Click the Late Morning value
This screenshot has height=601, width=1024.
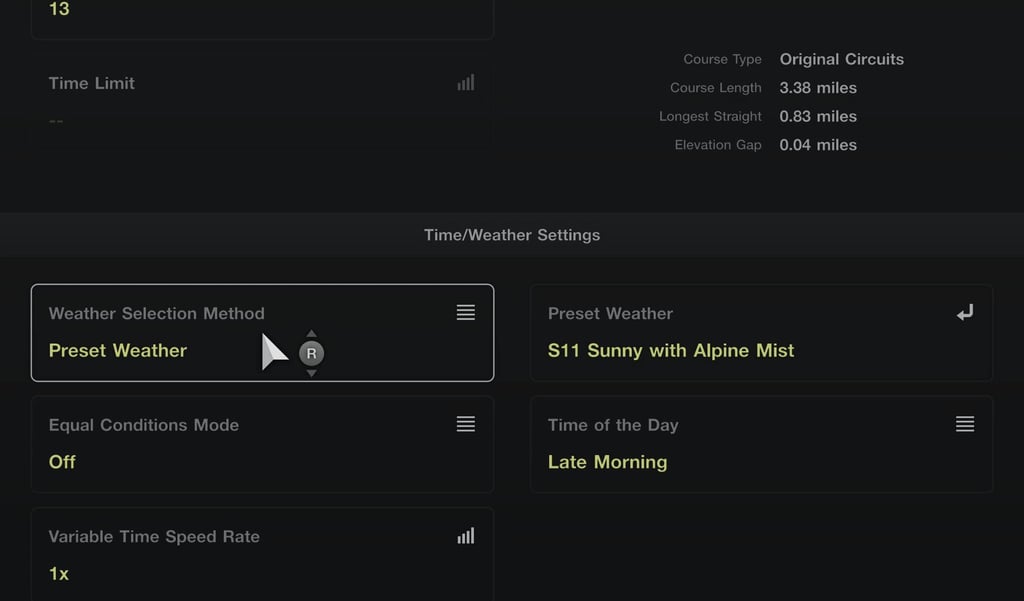point(607,462)
